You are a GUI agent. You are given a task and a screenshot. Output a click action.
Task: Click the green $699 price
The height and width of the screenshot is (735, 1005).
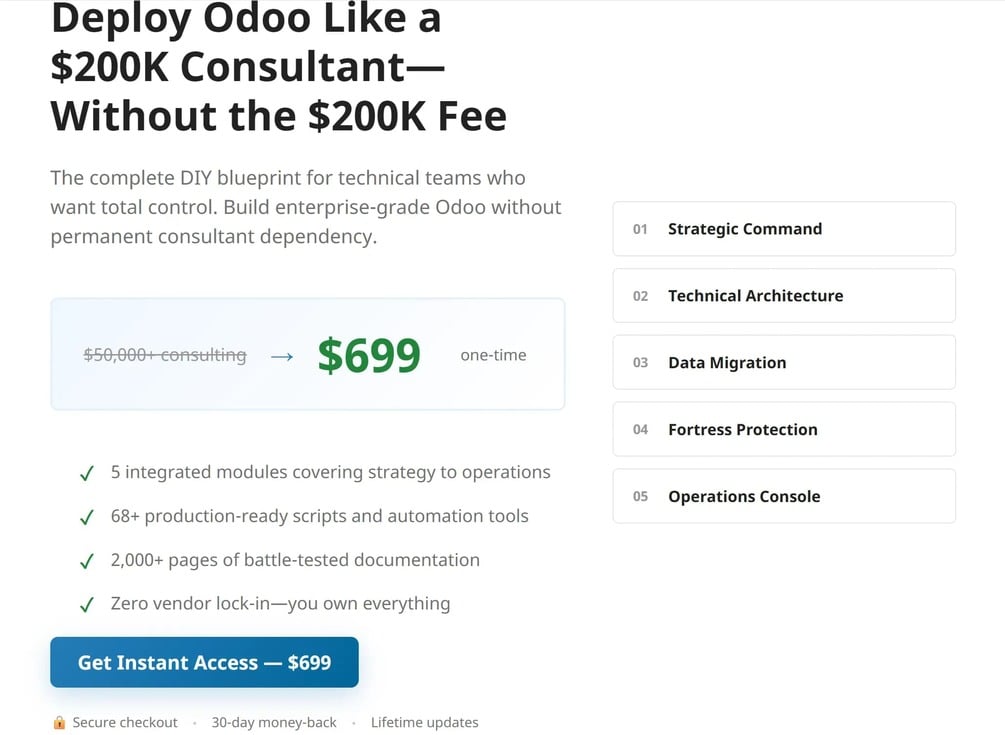point(369,355)
